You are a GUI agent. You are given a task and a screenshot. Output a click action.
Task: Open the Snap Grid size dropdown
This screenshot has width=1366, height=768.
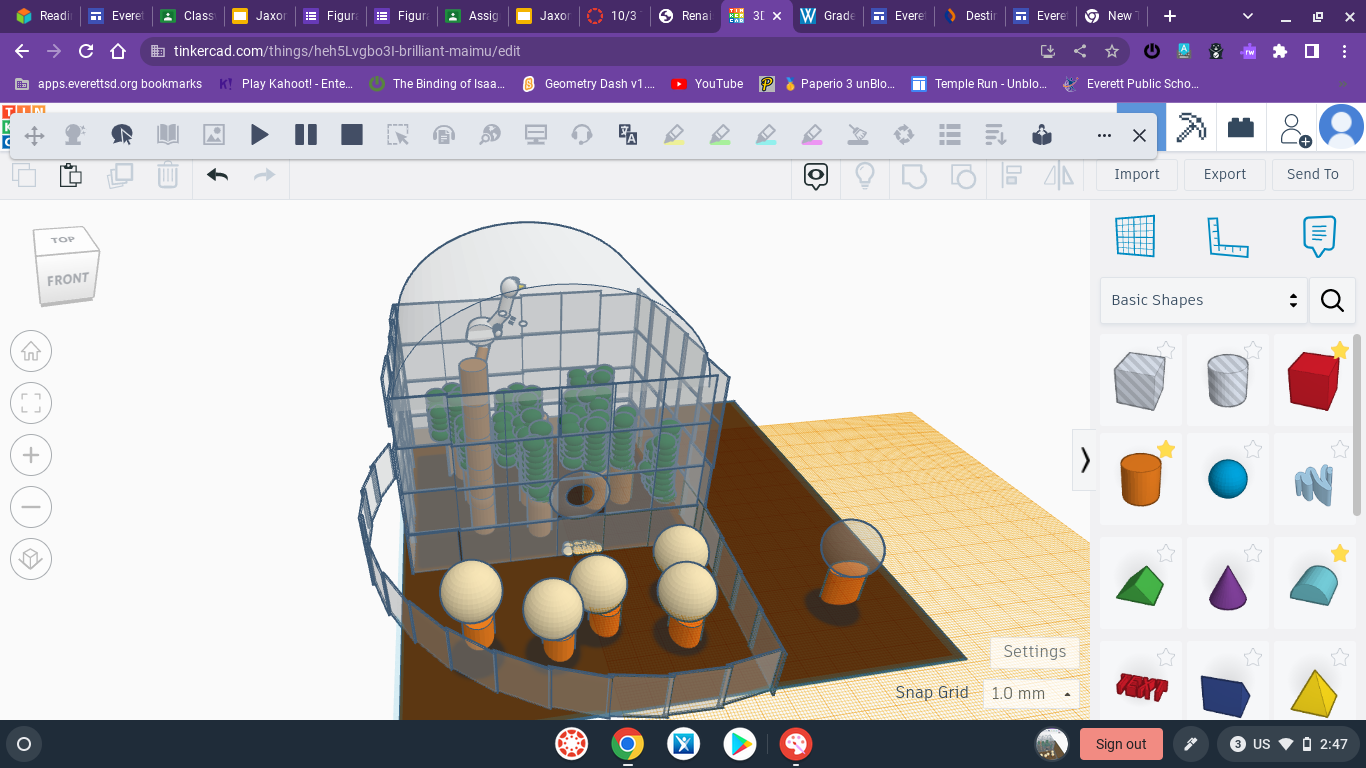(1031, 693)
